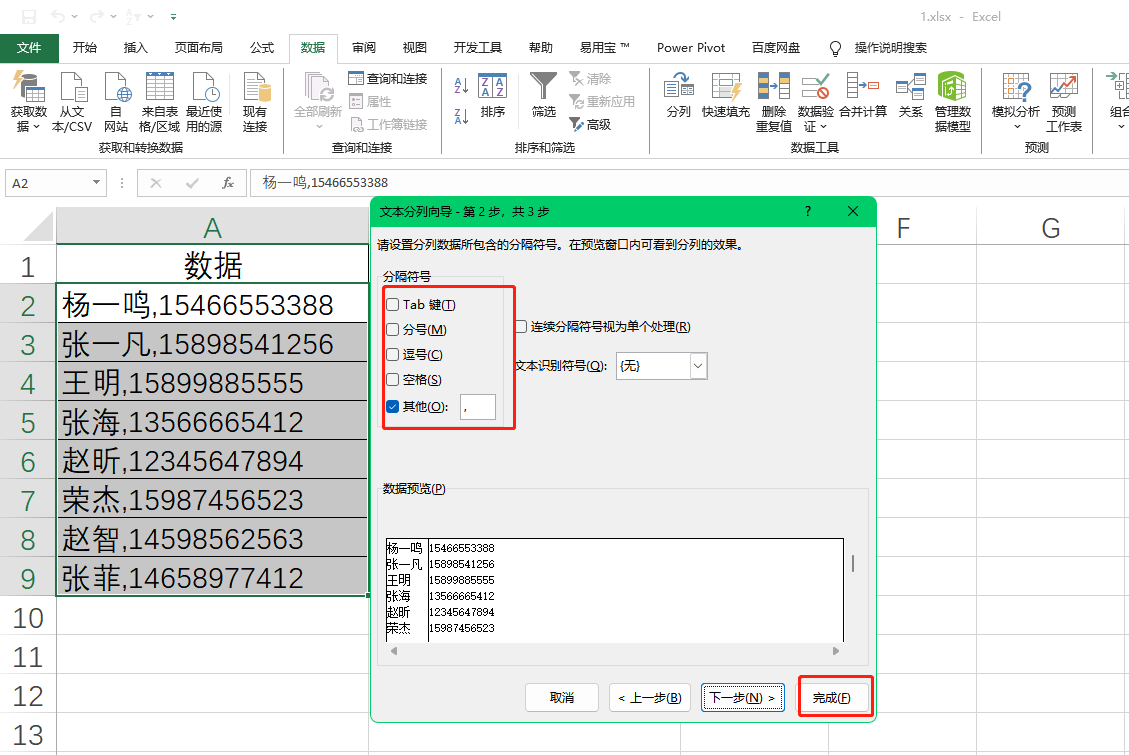Viewport: 1129px width, 755px height.
Task: Open Customize Quick Access Toolbar dropdown
Action: click(174, 17)
